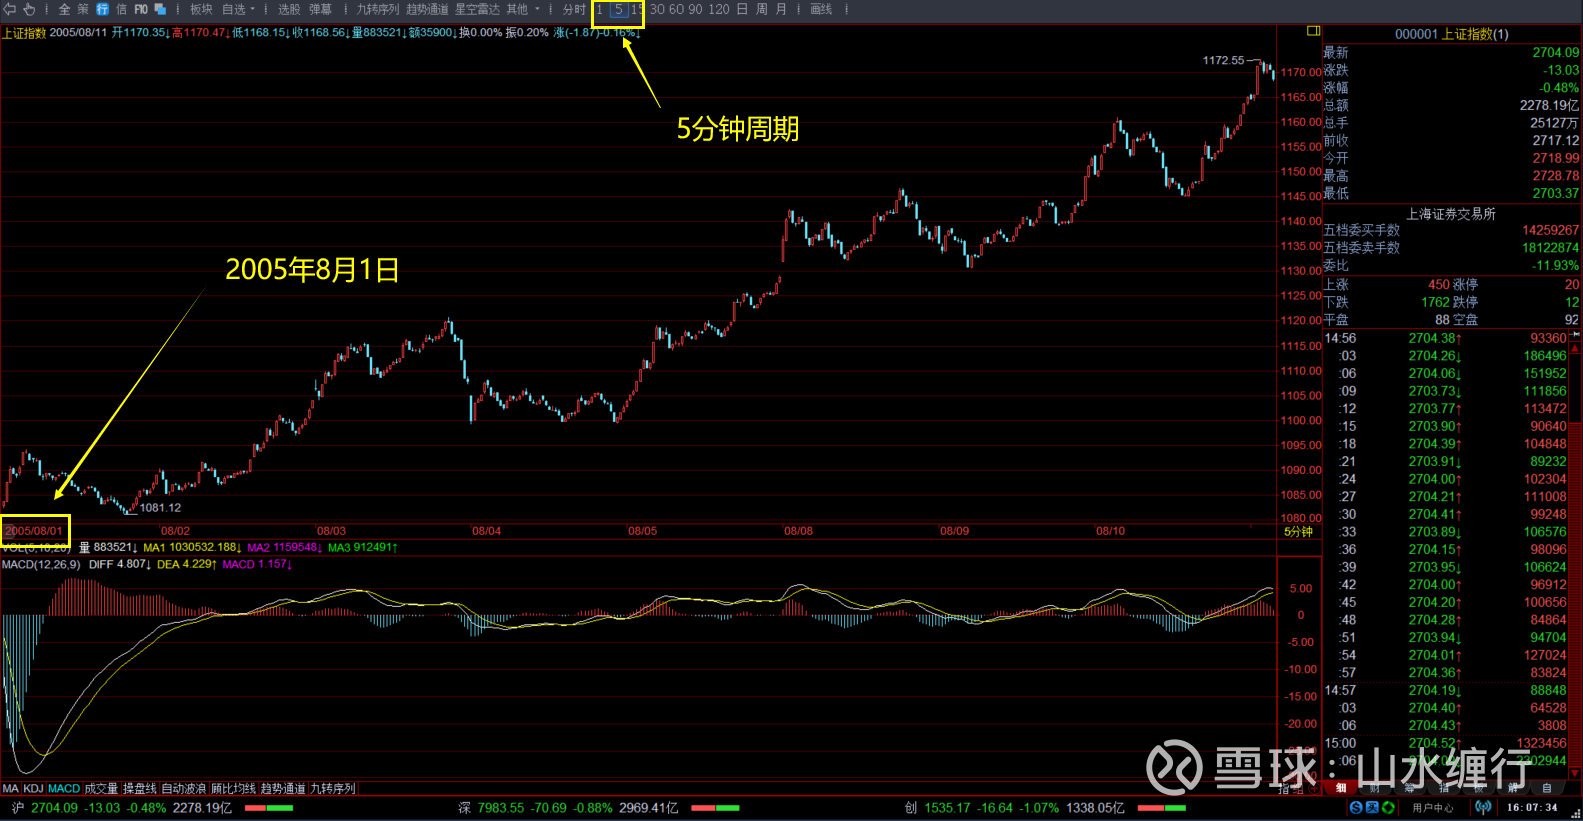Click the green circular icon in status bar

[x=1389, y=807]
